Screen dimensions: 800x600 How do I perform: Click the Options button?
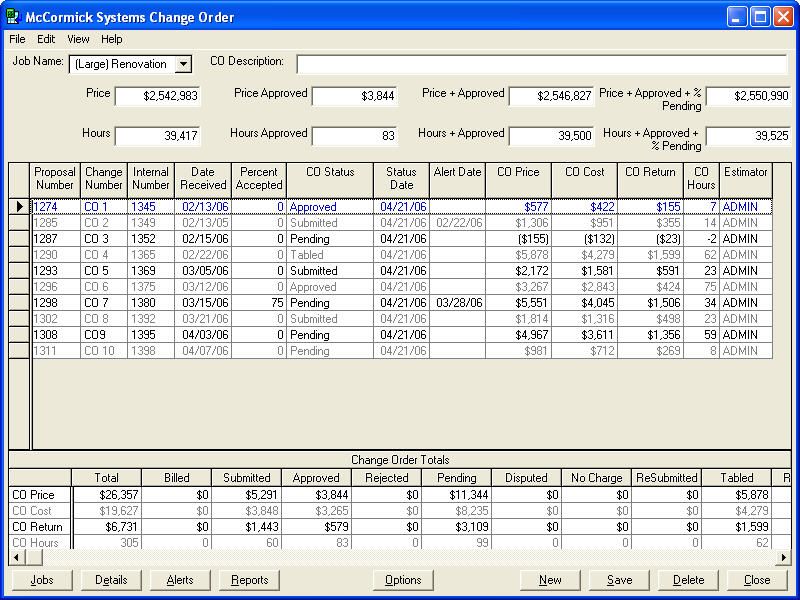pos(403,580)
